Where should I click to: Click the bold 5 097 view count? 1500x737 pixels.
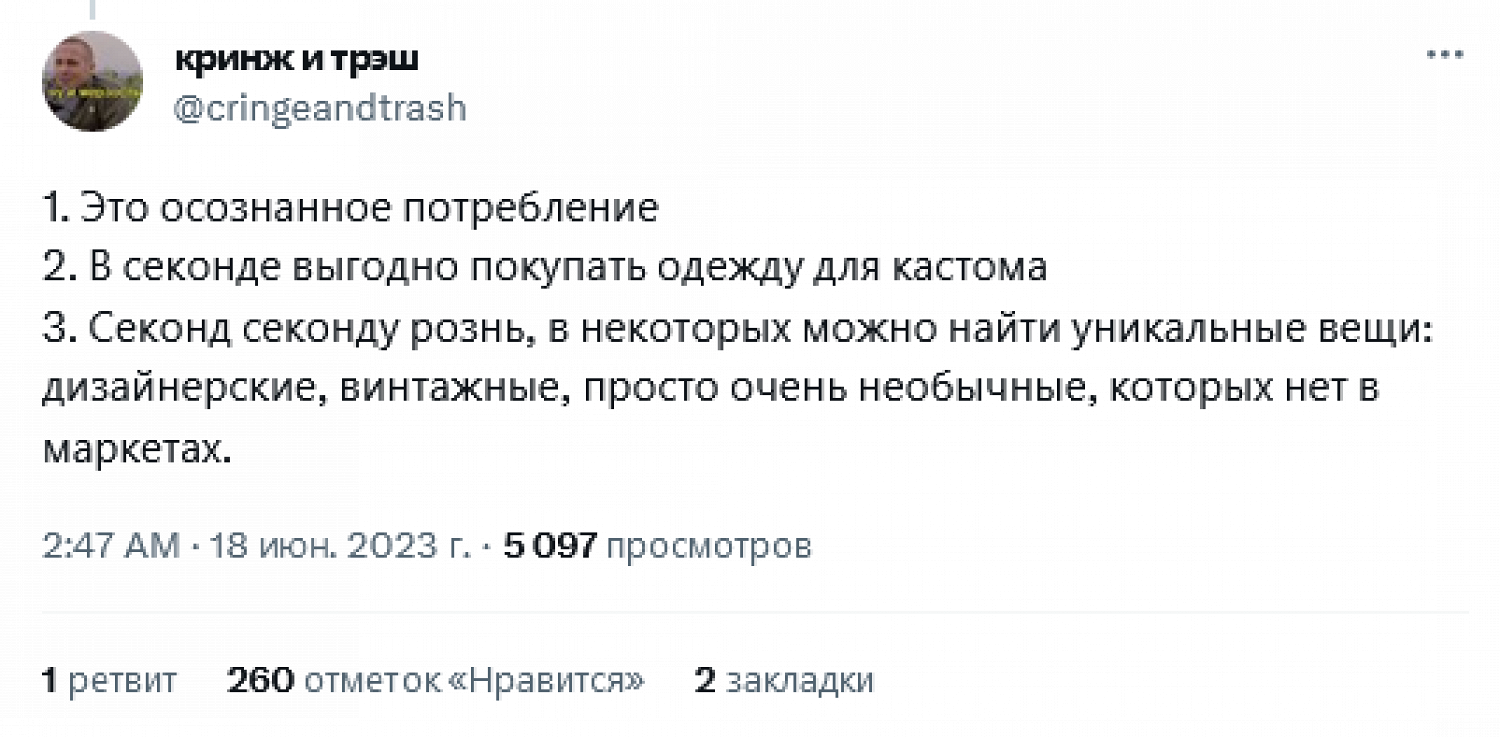[550, 546]
